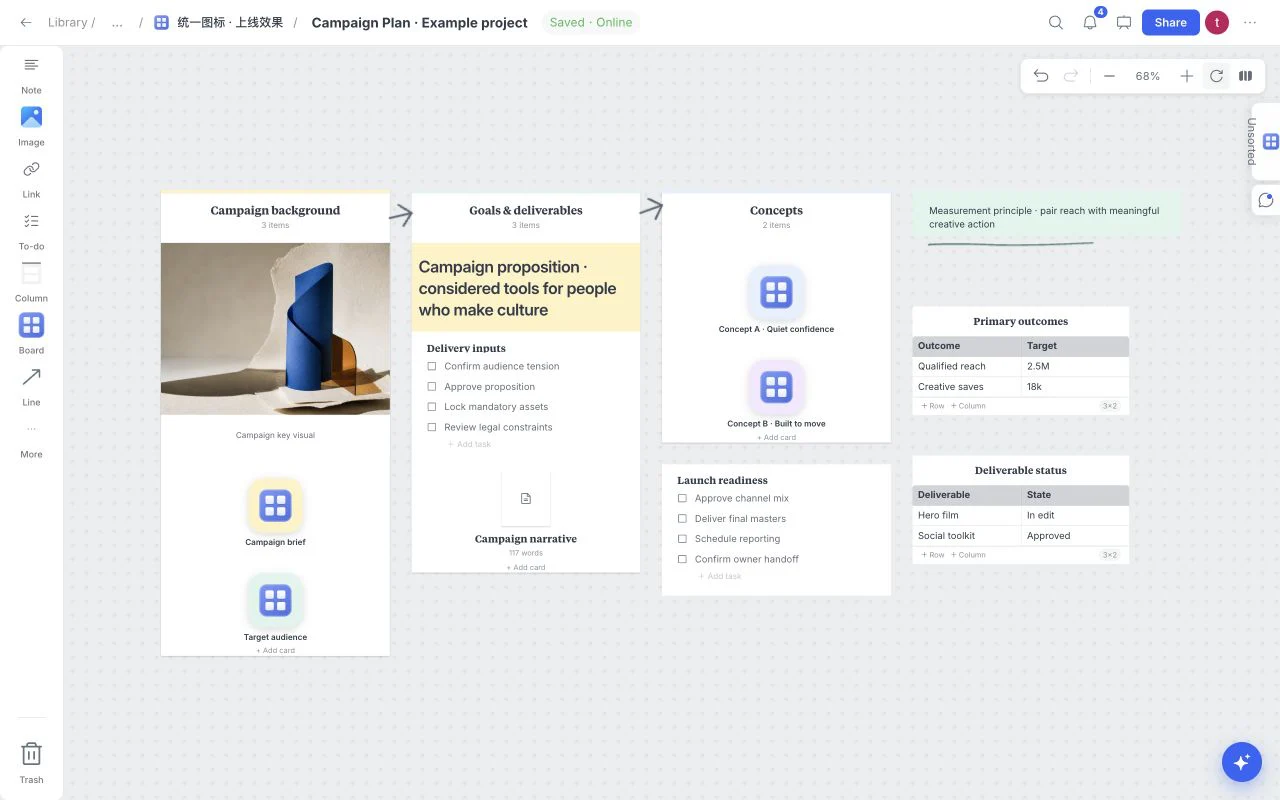Image resolution: width=1280 pixels, height=800 pixels.
Task: Select the Link tool in sidebar
Action: coord(31,178)
